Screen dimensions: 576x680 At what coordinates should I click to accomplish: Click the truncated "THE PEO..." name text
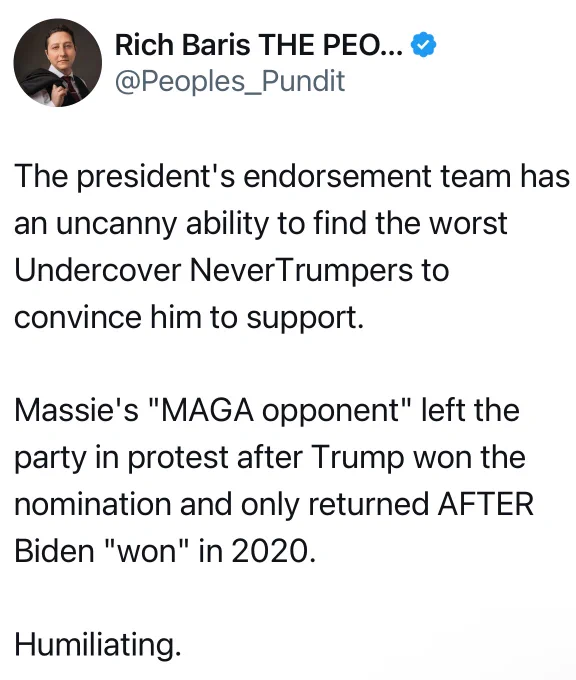point(331,45)
